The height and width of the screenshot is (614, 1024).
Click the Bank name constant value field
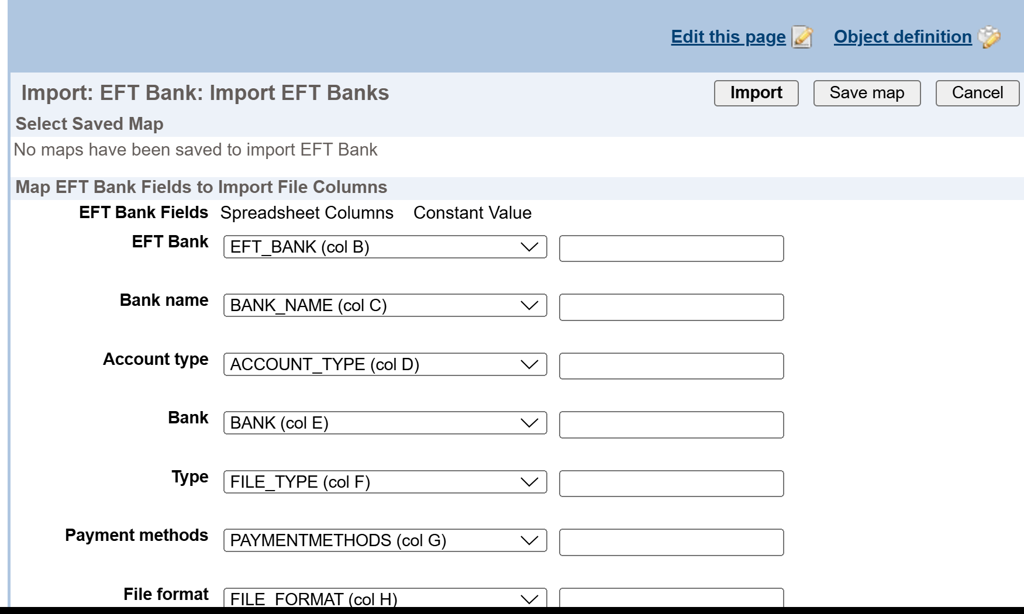coord(671,307)
